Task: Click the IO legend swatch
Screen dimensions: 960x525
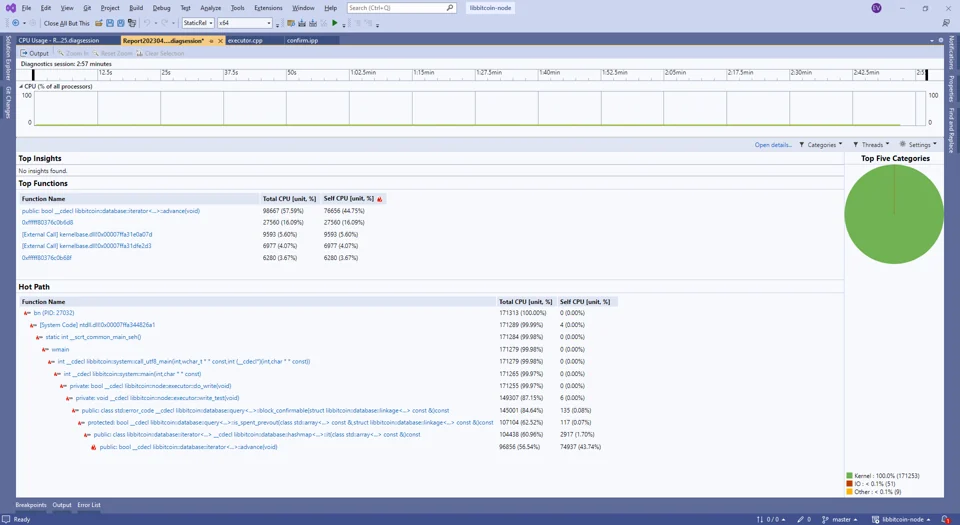Action: pyautogui.click(x=849, y=484)
